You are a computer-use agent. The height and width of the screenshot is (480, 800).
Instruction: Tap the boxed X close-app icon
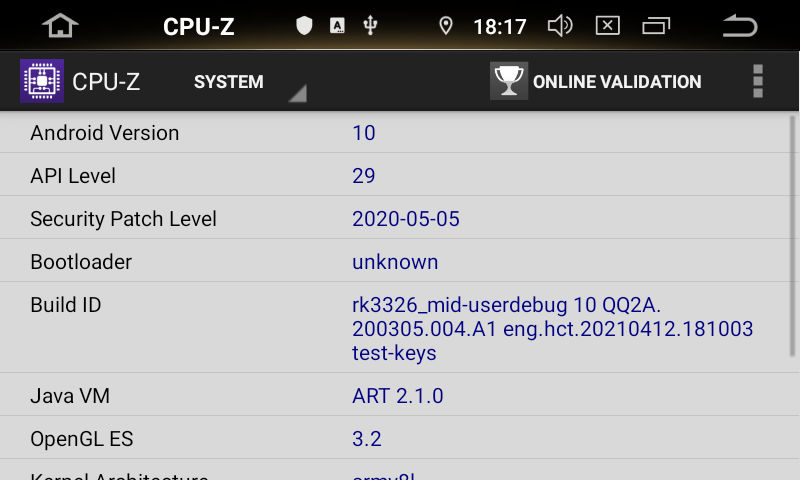pos(608,26)
